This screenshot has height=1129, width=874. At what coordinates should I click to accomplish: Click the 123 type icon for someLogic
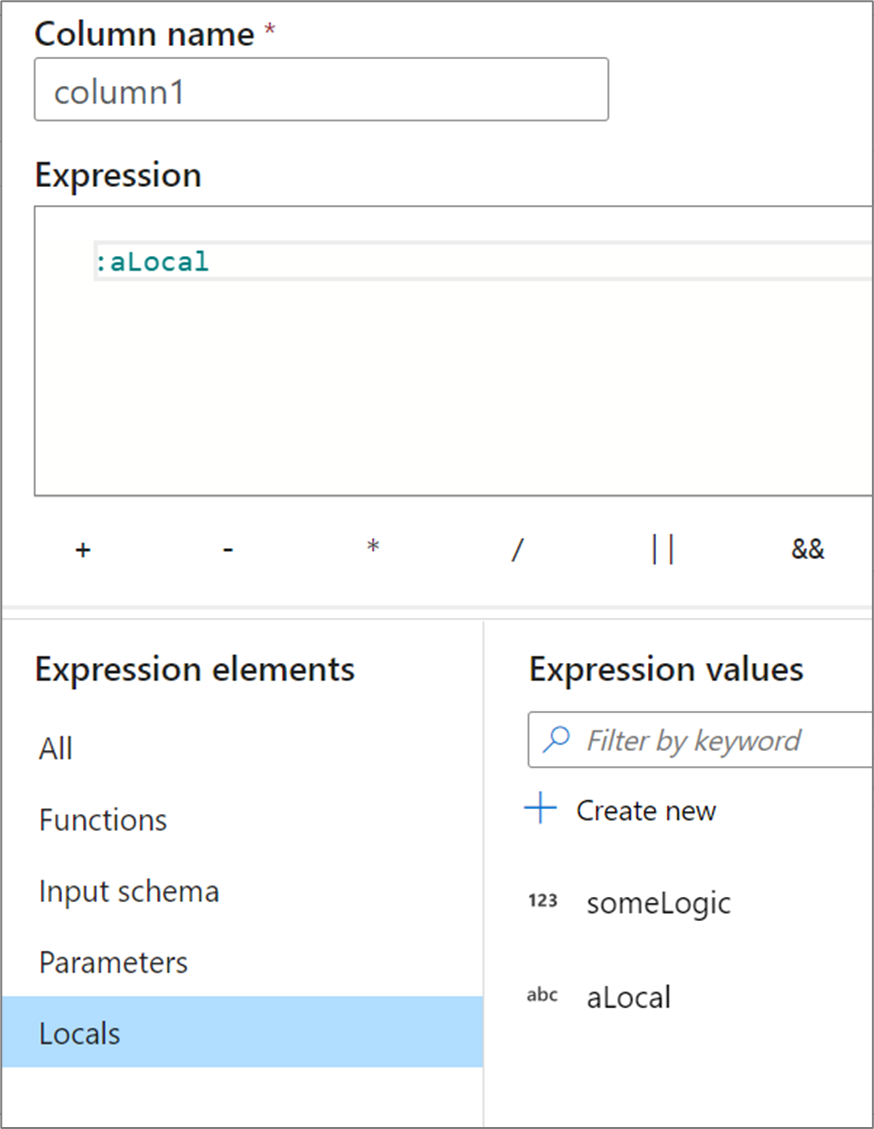click(x=542, y=902)
